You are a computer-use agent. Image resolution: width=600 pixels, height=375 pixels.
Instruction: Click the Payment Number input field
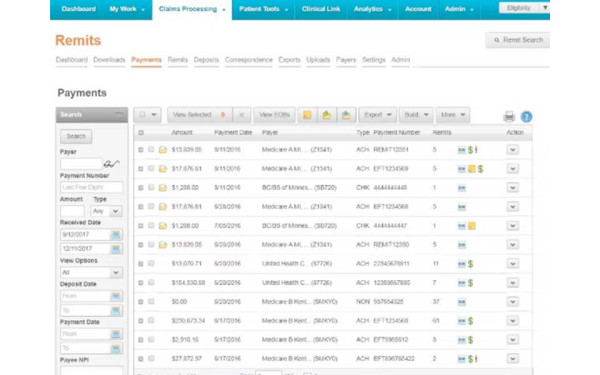point(91,187)
